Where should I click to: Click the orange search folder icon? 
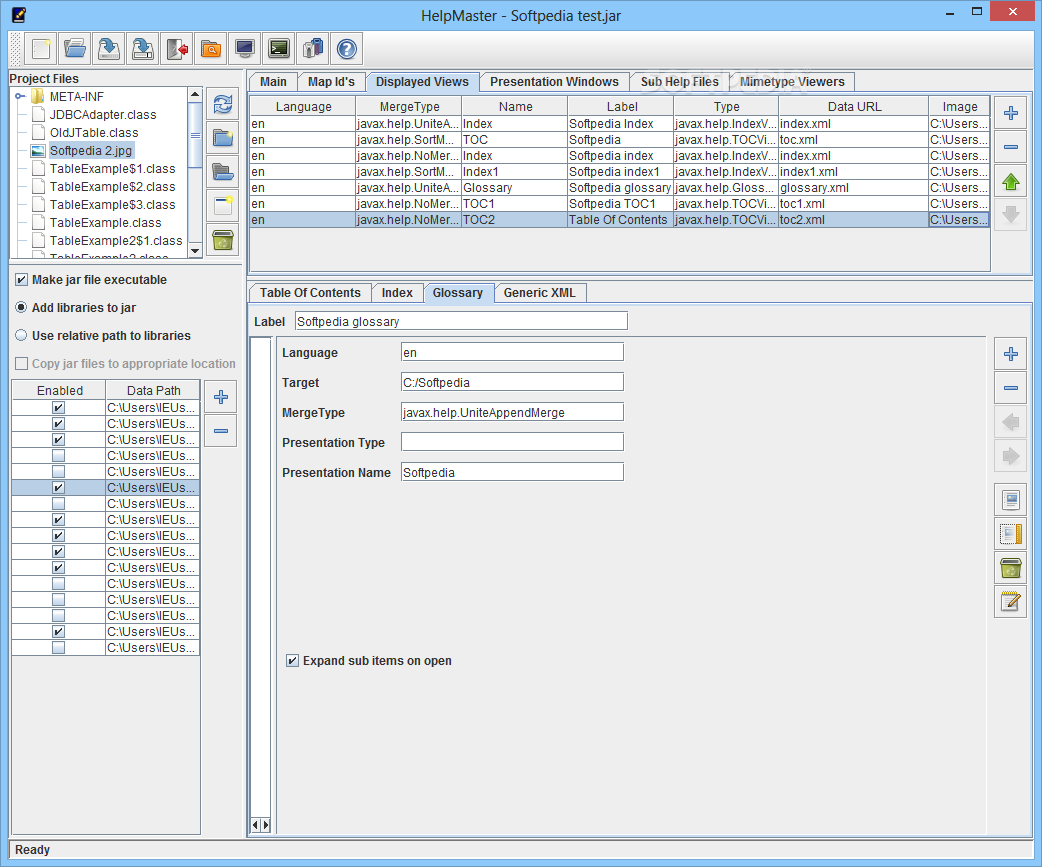pyautogui.click(x=211, y=48)
